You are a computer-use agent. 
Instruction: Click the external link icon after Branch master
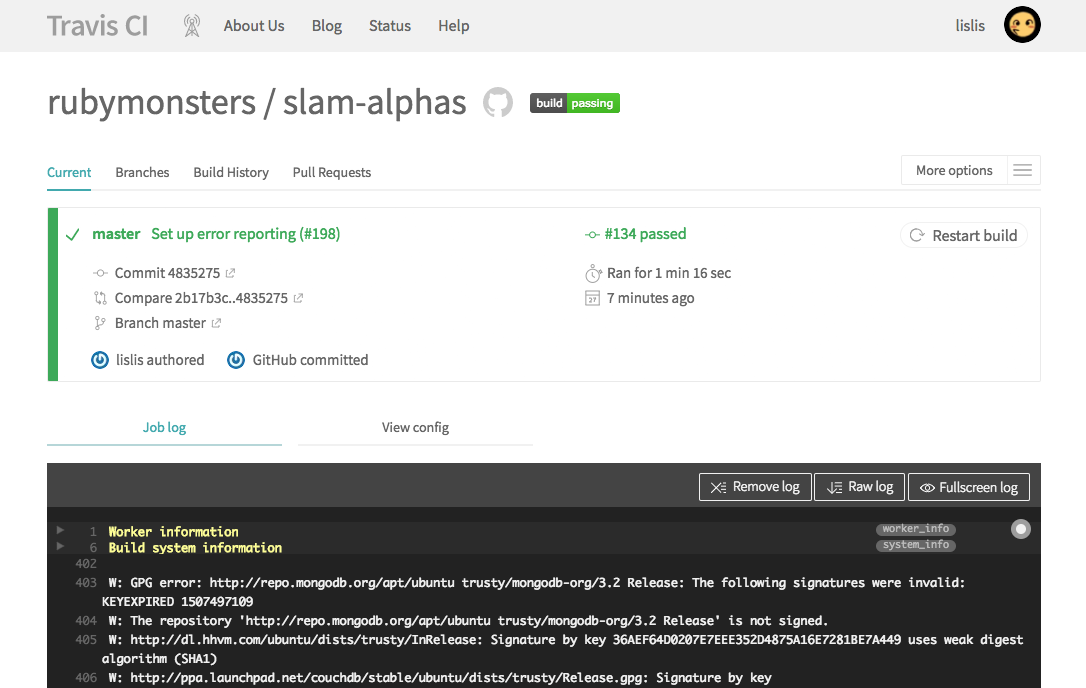pos(216,323)
